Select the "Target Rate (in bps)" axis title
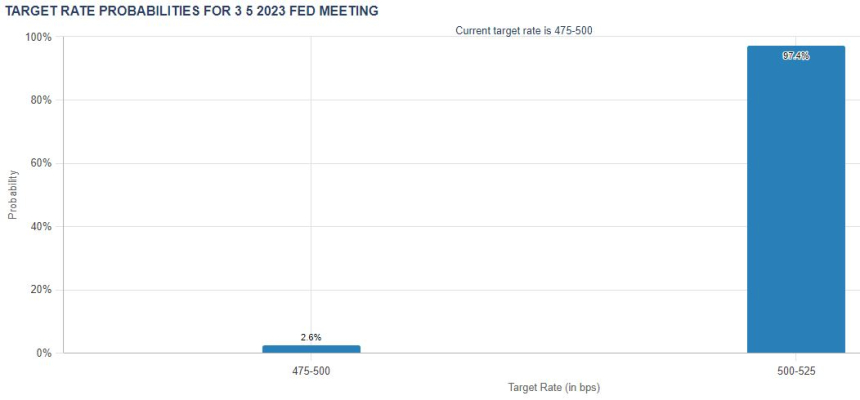Viewport: 860px width, 400px height. pyautogui.click(x=553, y=387)
